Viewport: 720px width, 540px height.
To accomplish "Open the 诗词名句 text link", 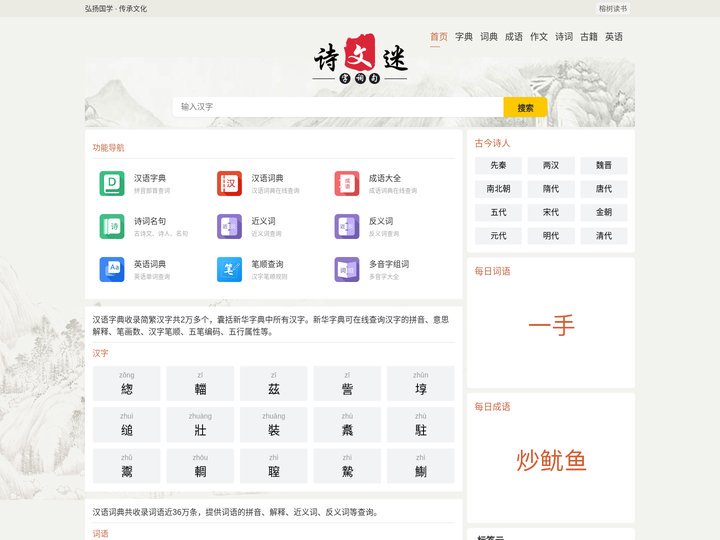I will click(150, 221).
